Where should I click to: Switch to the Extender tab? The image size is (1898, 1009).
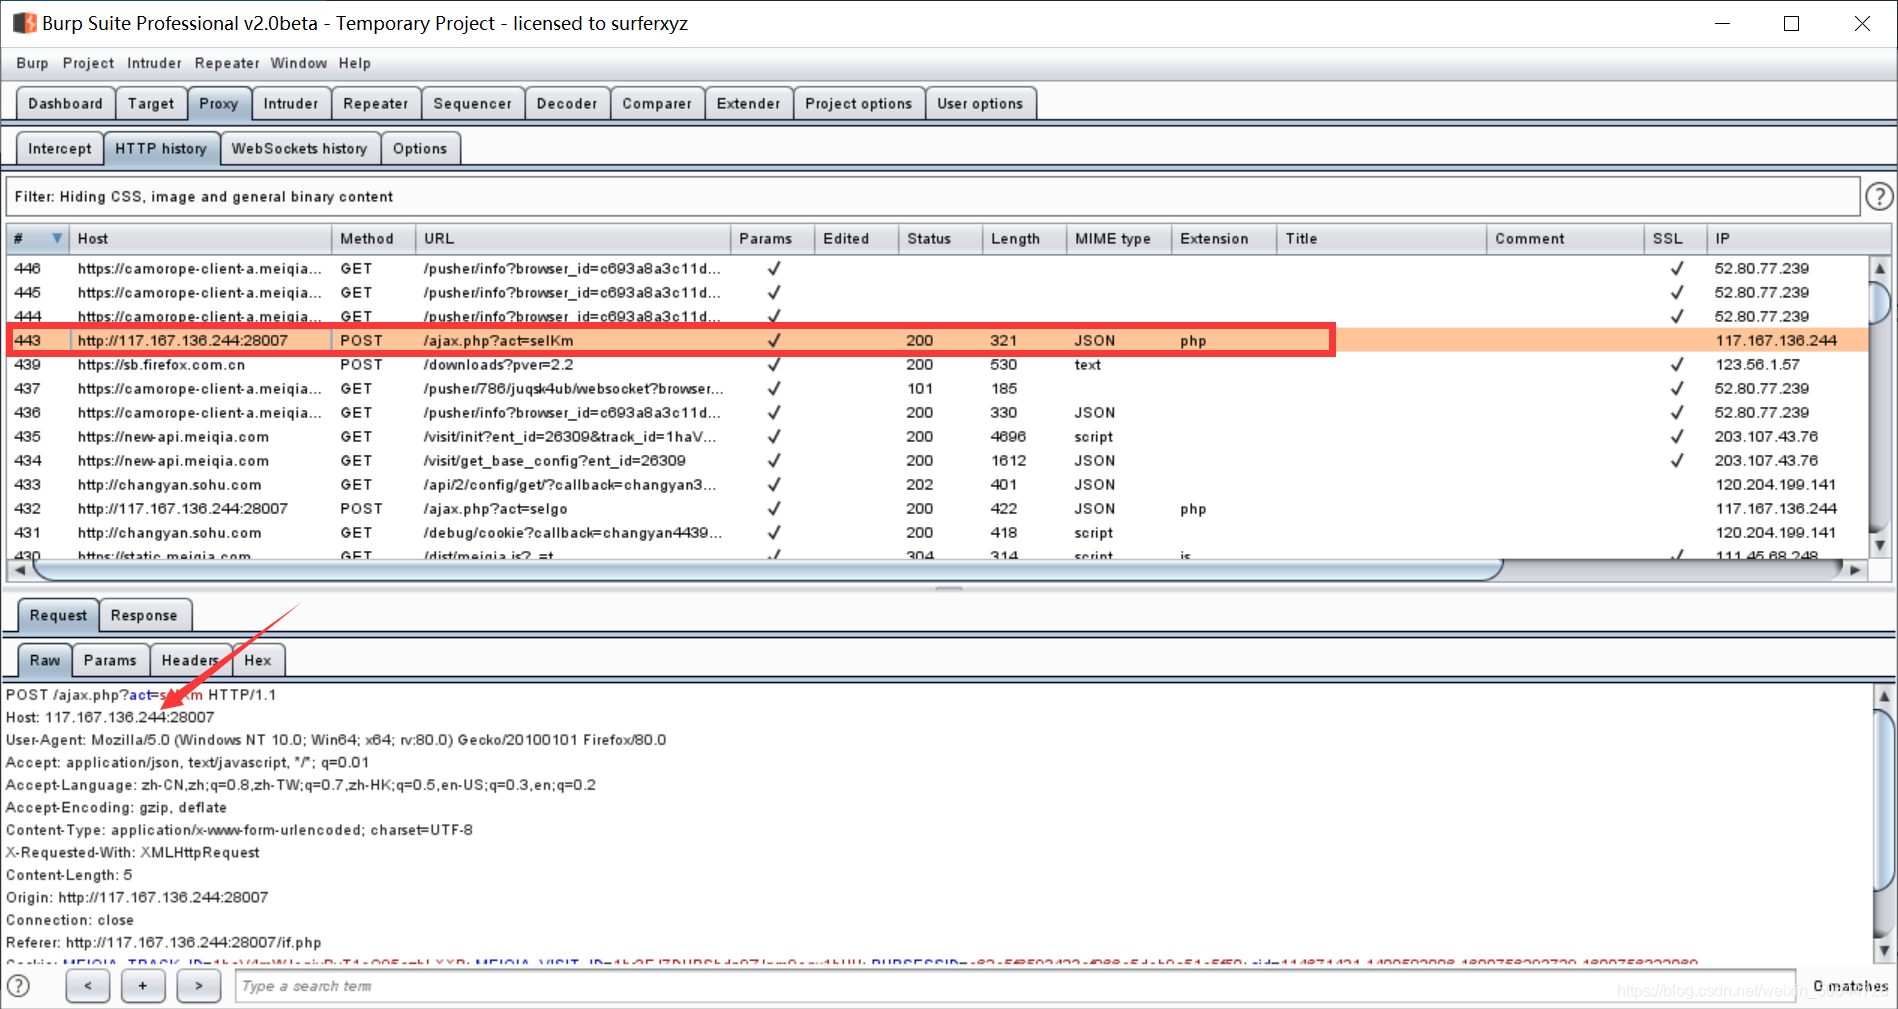point(748,103)
